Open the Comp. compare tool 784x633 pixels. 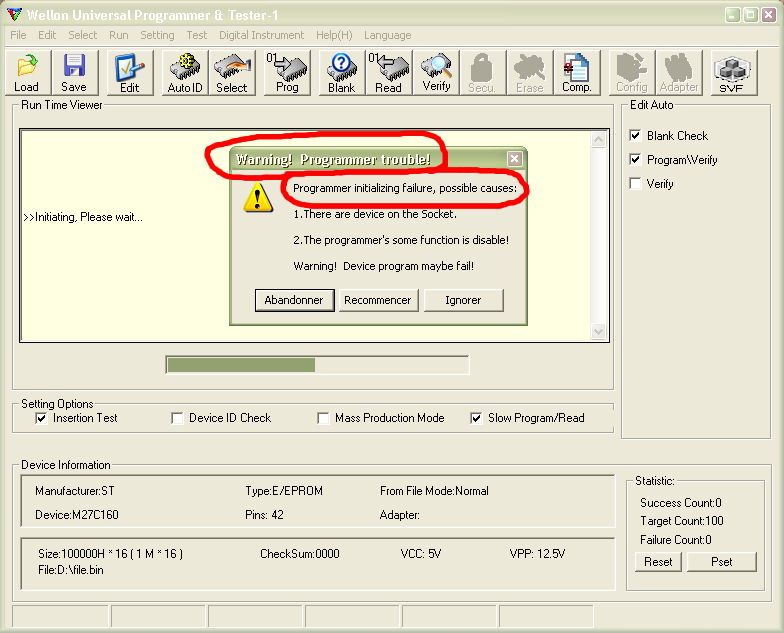tap(576, 72)
